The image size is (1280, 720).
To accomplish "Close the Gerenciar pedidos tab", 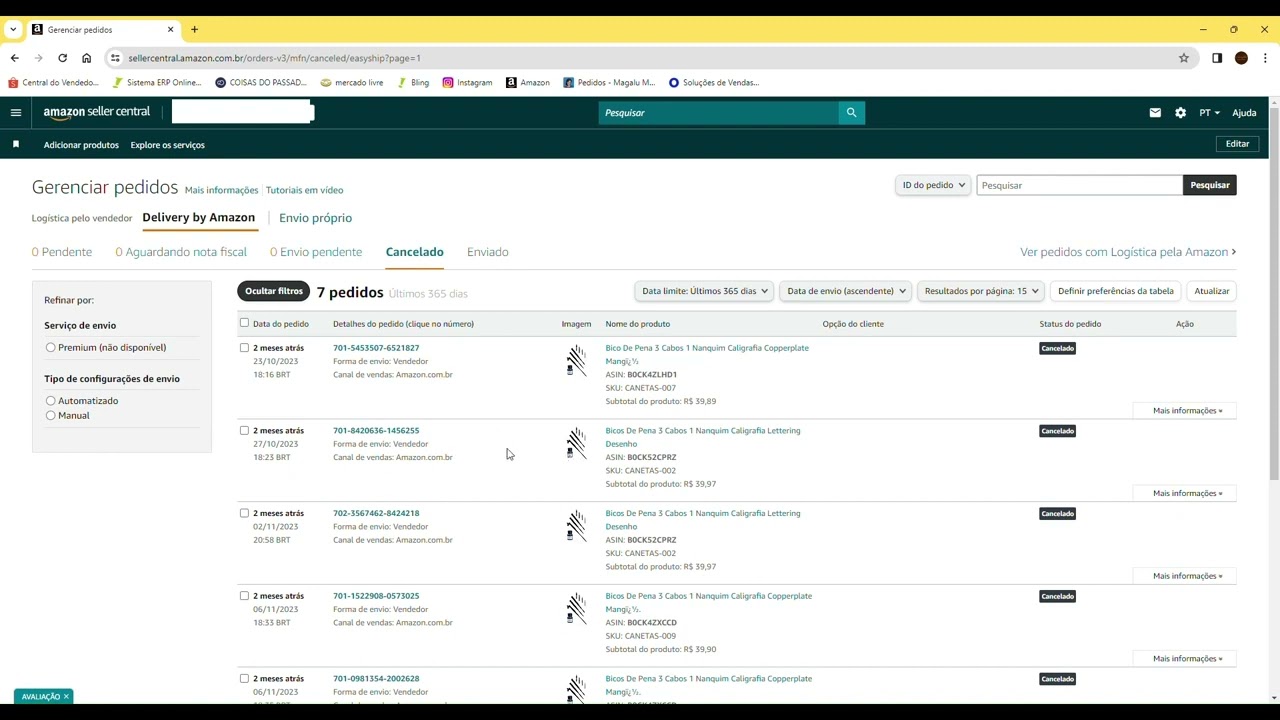I will coord(170,29).
